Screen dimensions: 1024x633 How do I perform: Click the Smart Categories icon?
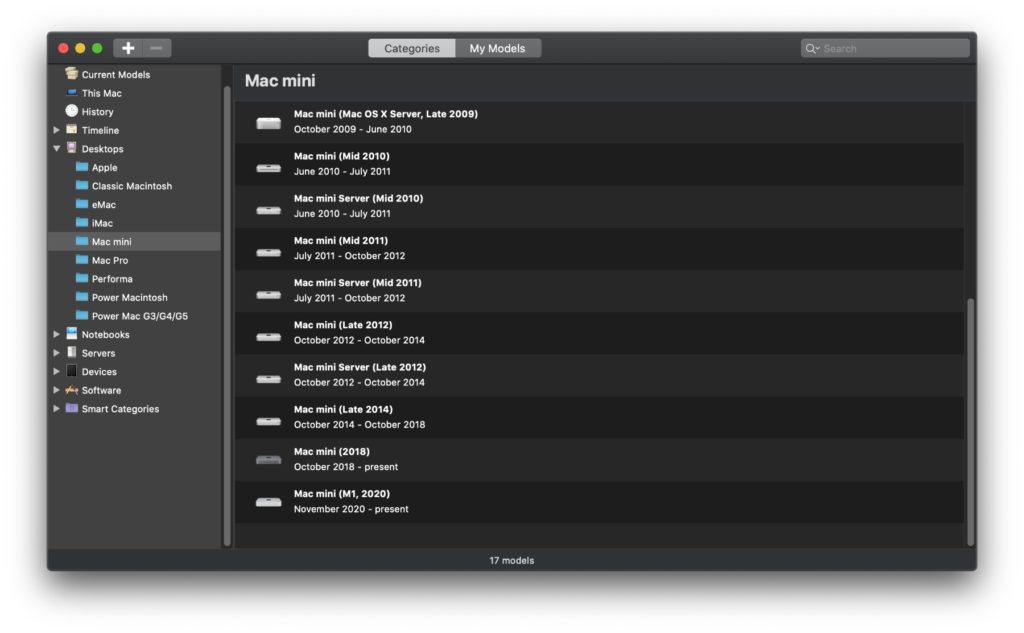click(x=71, y=408)
